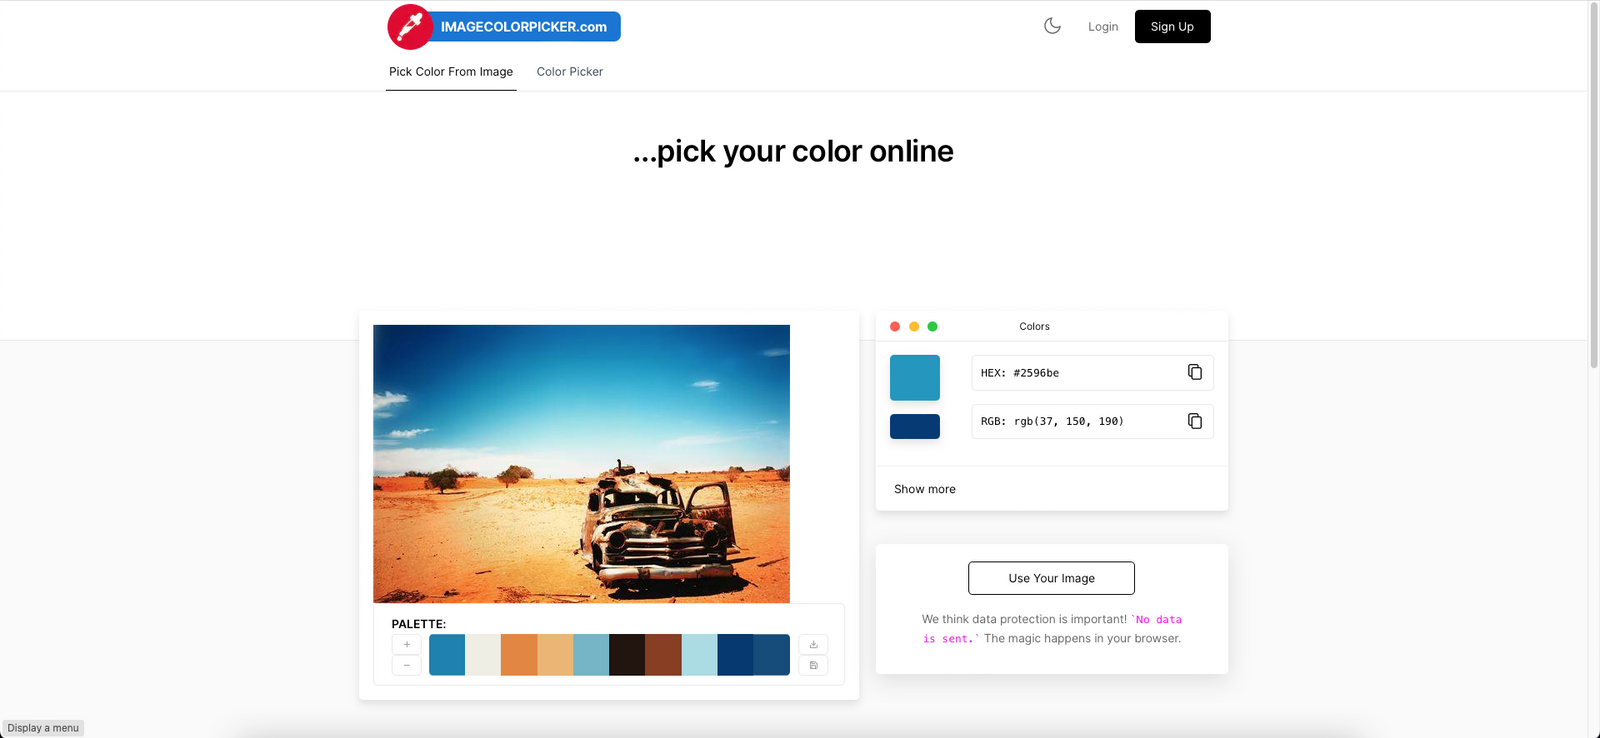Image resolution: width=1600 pixels, height=738 pixels.
Task: Save the palette using the floppy disk icon
Action: click(813, 665)
